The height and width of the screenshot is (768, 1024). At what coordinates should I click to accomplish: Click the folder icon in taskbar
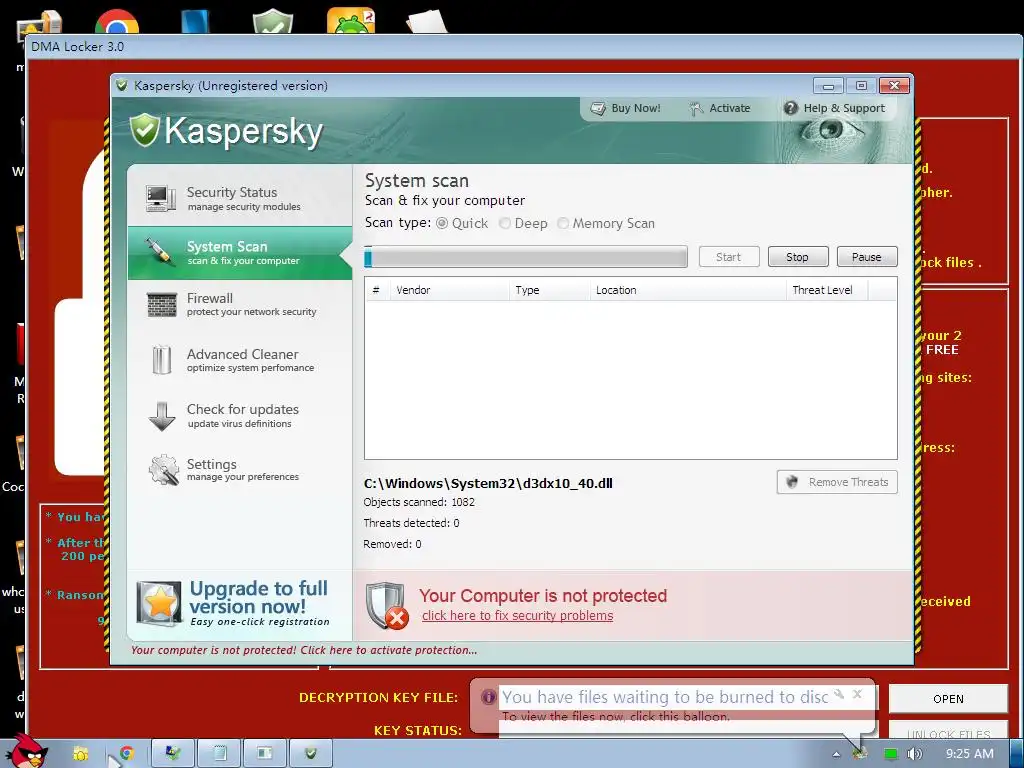click(80, 754)
